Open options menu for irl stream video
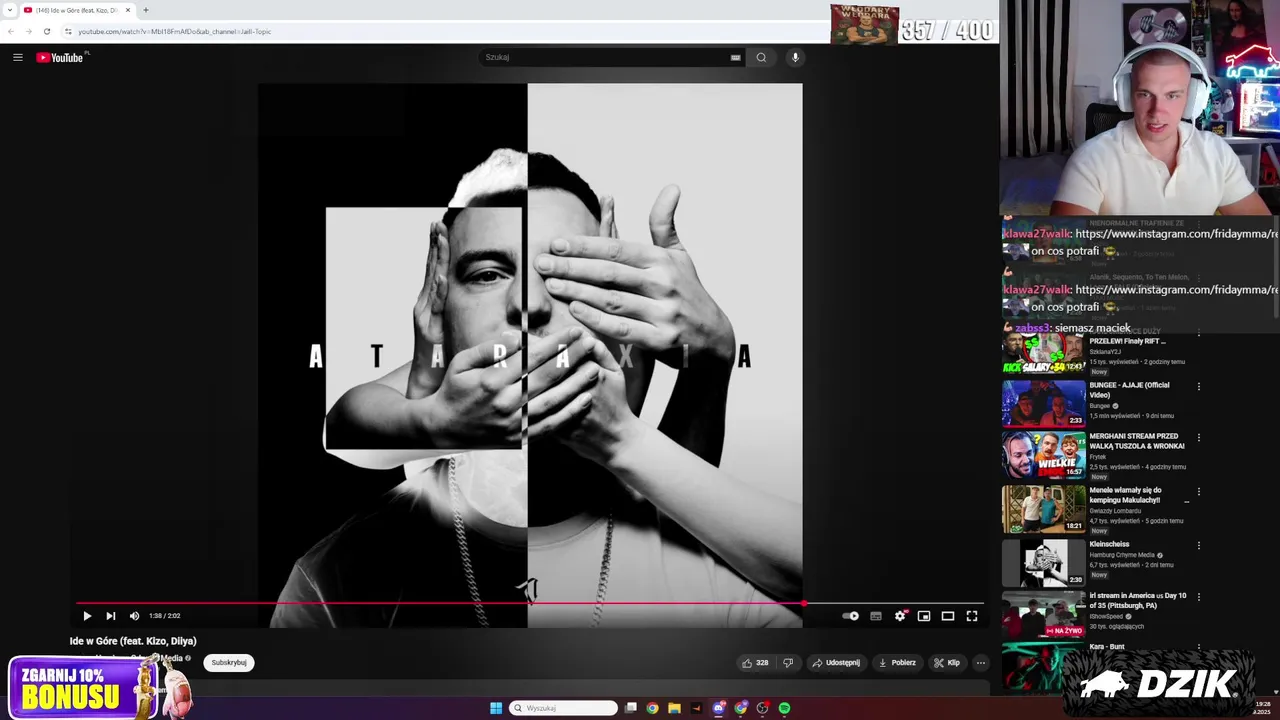1280x720 pixels. click(1198, 597)
